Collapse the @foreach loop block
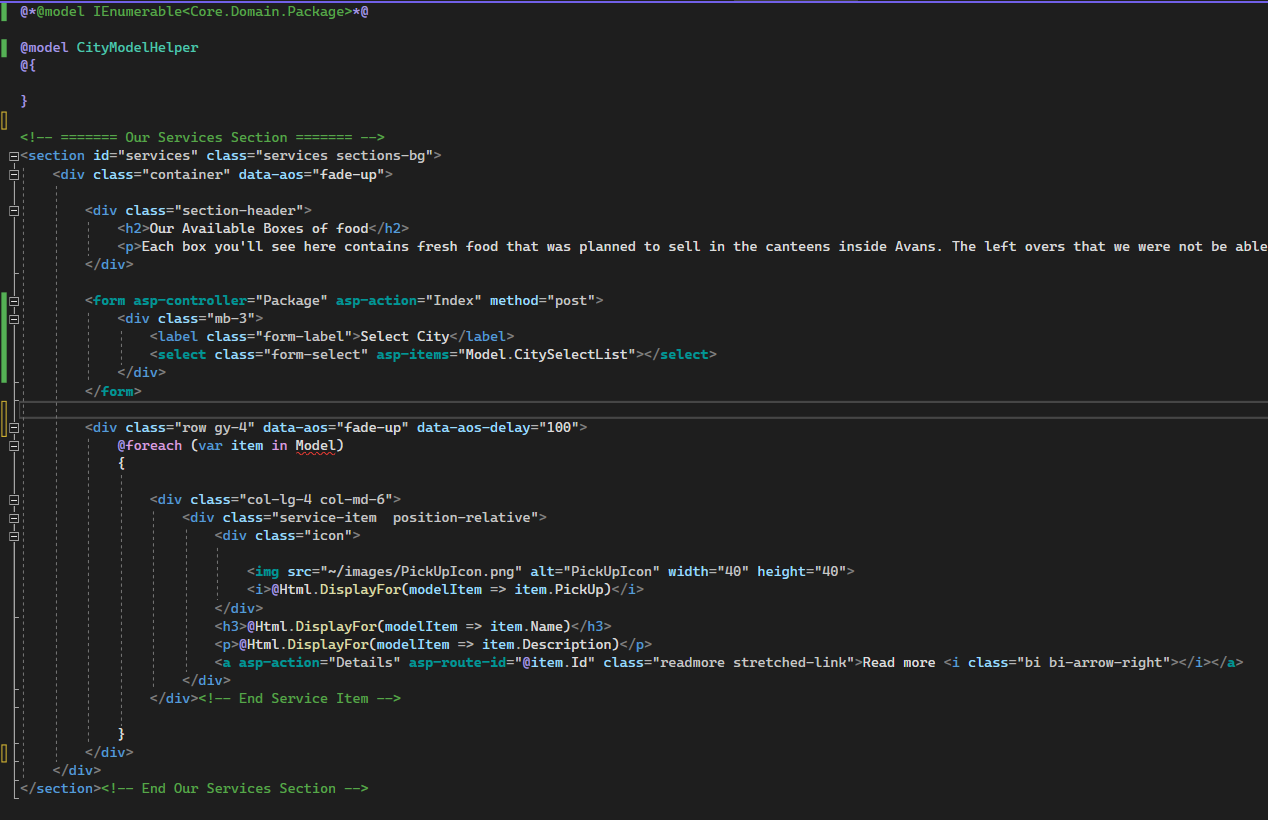The height and width of the screenshot is (820, 1268). (x=13, y=446)
